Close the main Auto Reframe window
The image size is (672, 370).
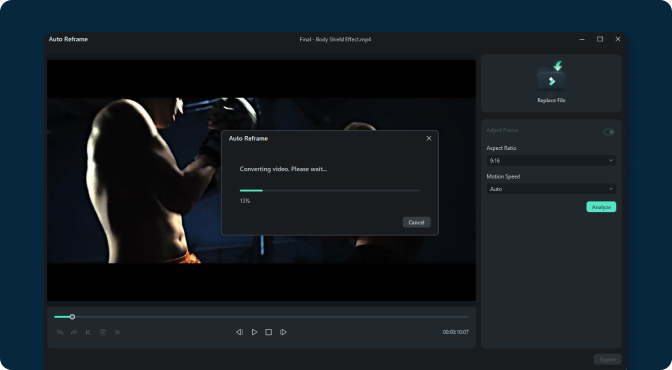point(618,39)
